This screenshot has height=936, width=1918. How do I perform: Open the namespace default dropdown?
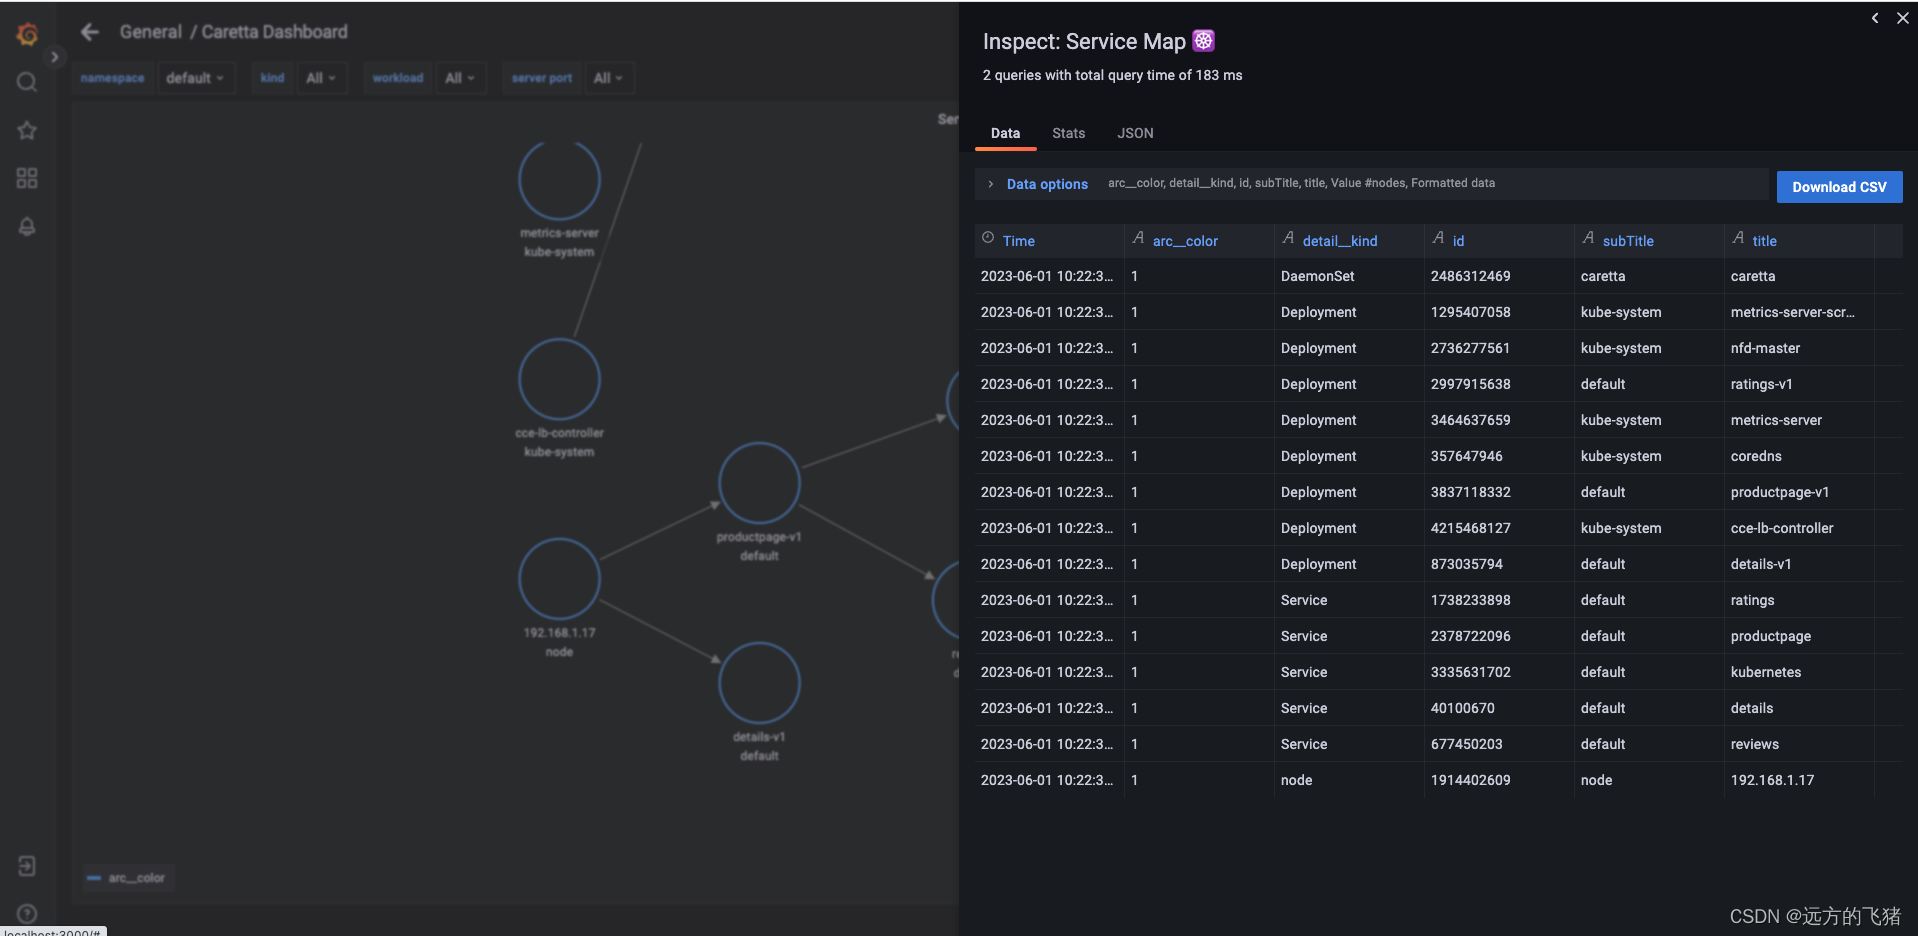(x=195, y=78)
